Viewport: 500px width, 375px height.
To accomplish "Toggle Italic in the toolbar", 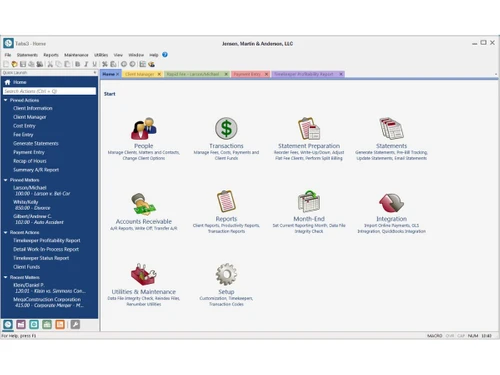I will 86,64.
